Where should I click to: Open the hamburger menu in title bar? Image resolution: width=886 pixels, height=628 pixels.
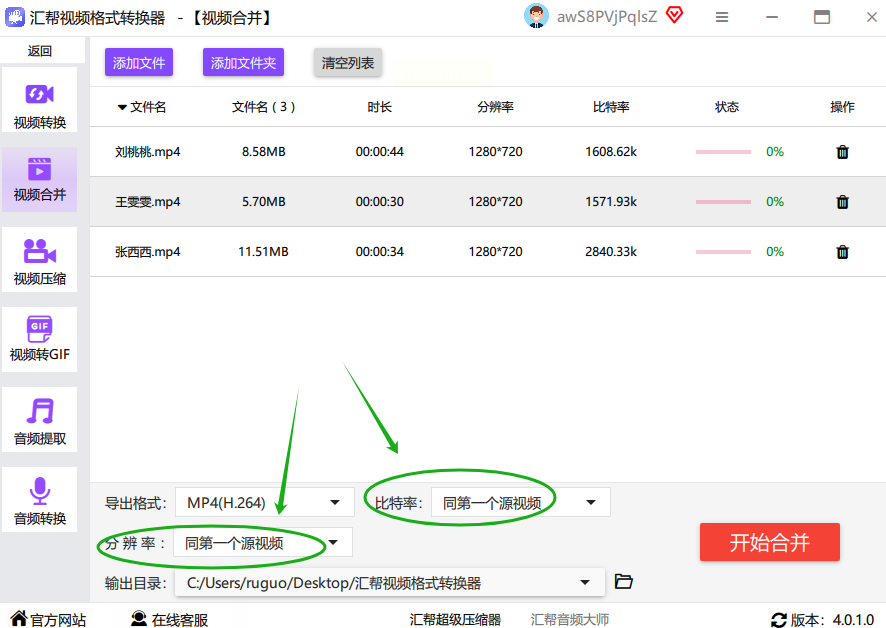pyautogui.click(x=722, y=17)
